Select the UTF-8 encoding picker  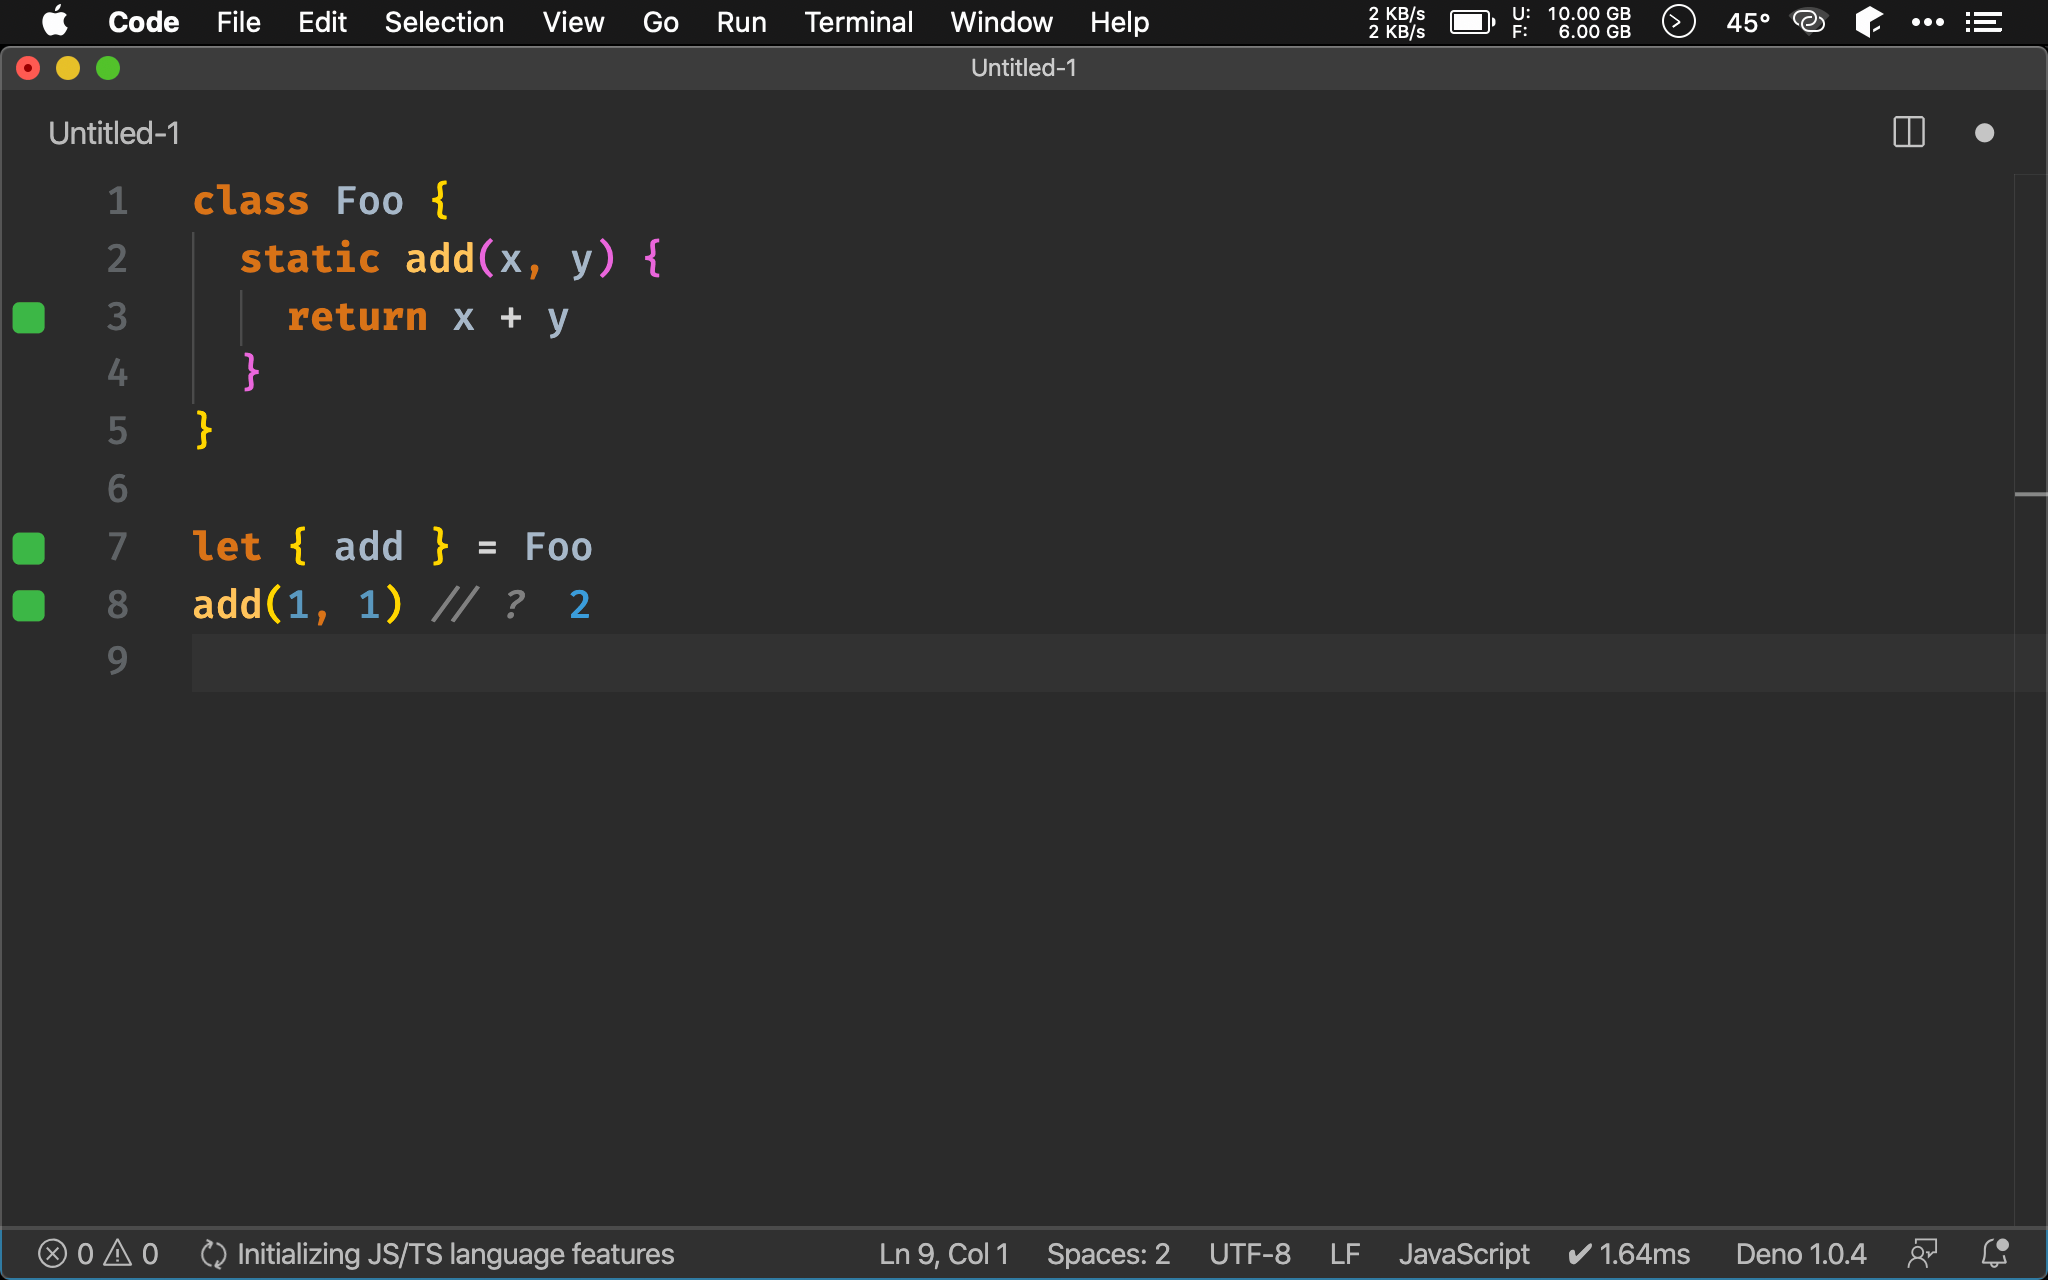click(x=1249, y=1253)
